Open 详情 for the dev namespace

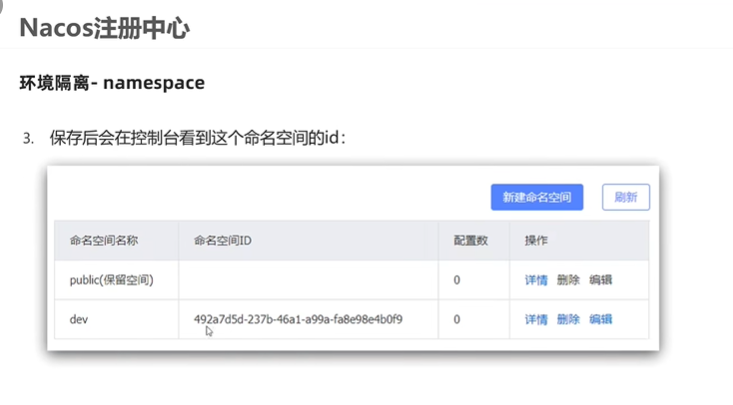pos(536,319)
